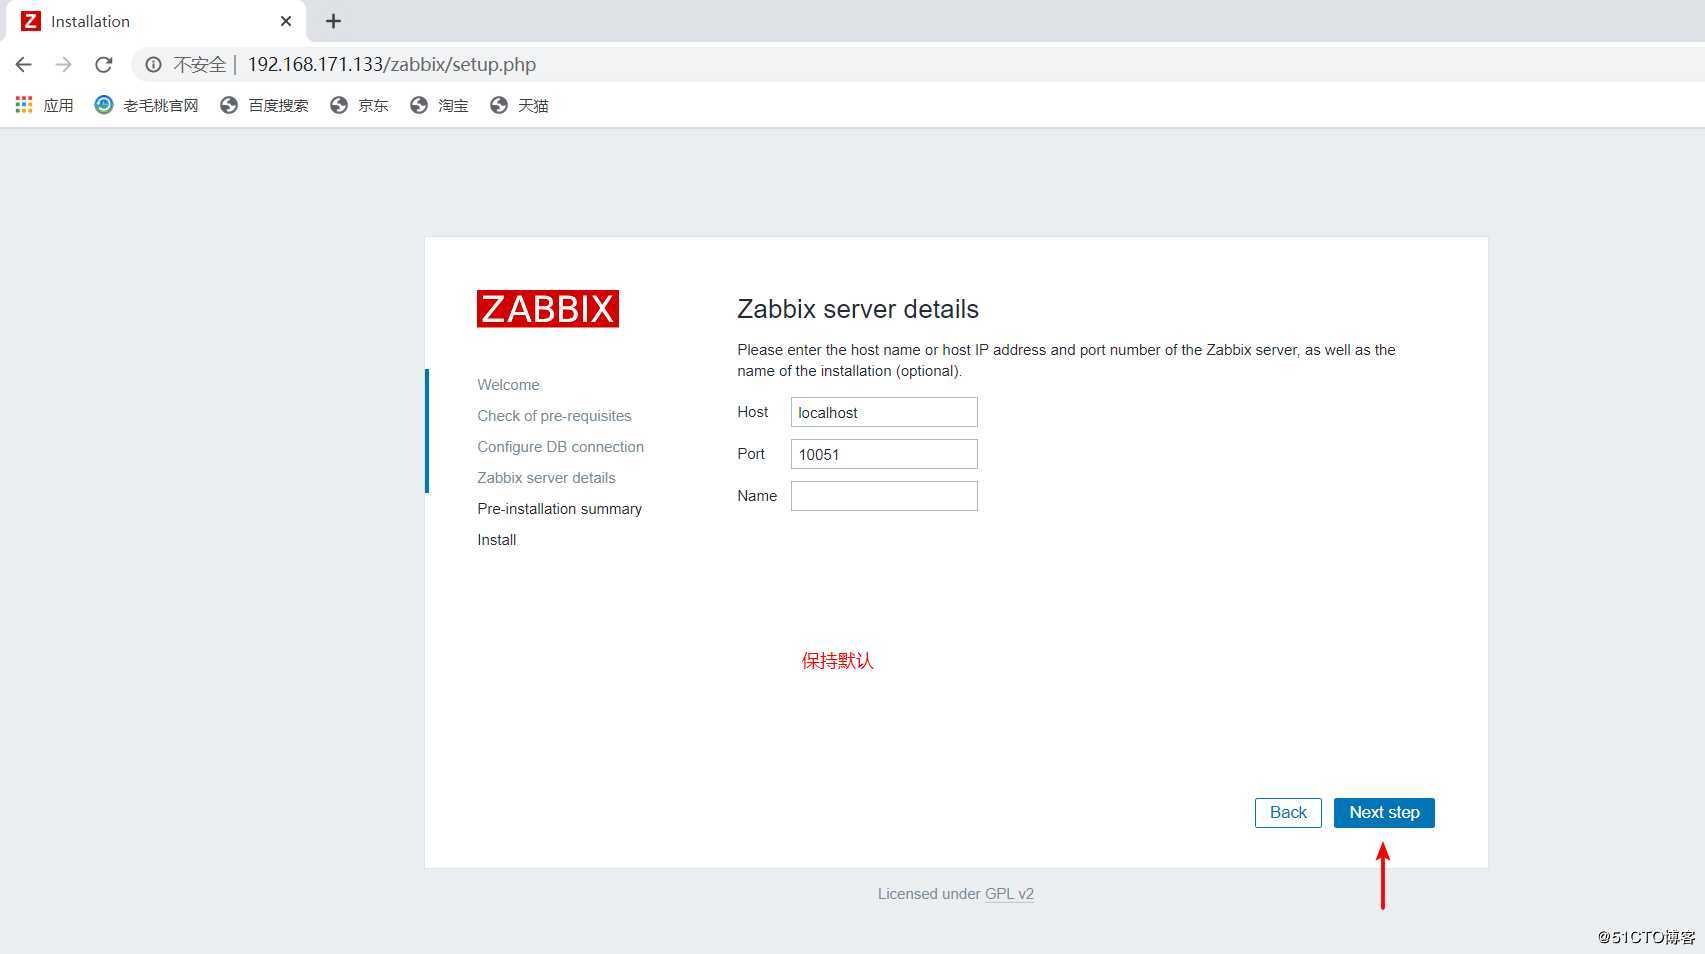Screen dimensions: 1705x954
Task: Click the Zabbix server details heading
Action: [x=858, y=309]
